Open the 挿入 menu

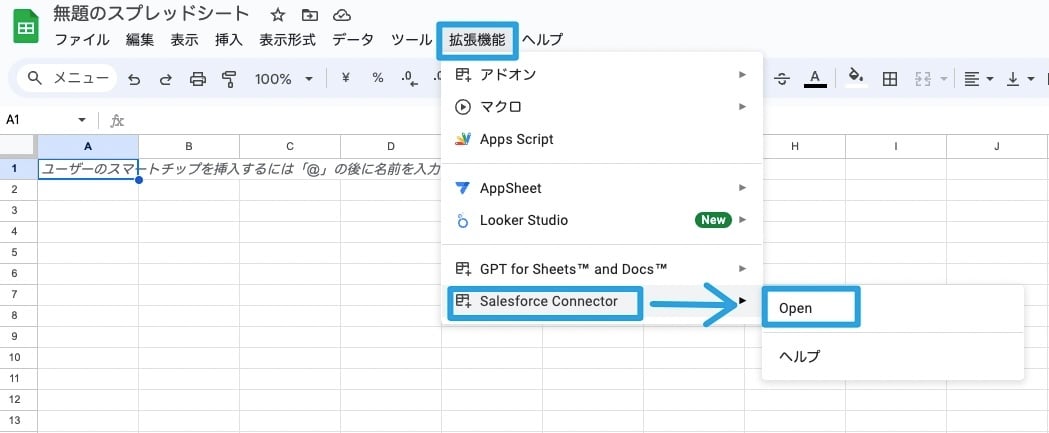pyautogui.click(x=229, y=39)
